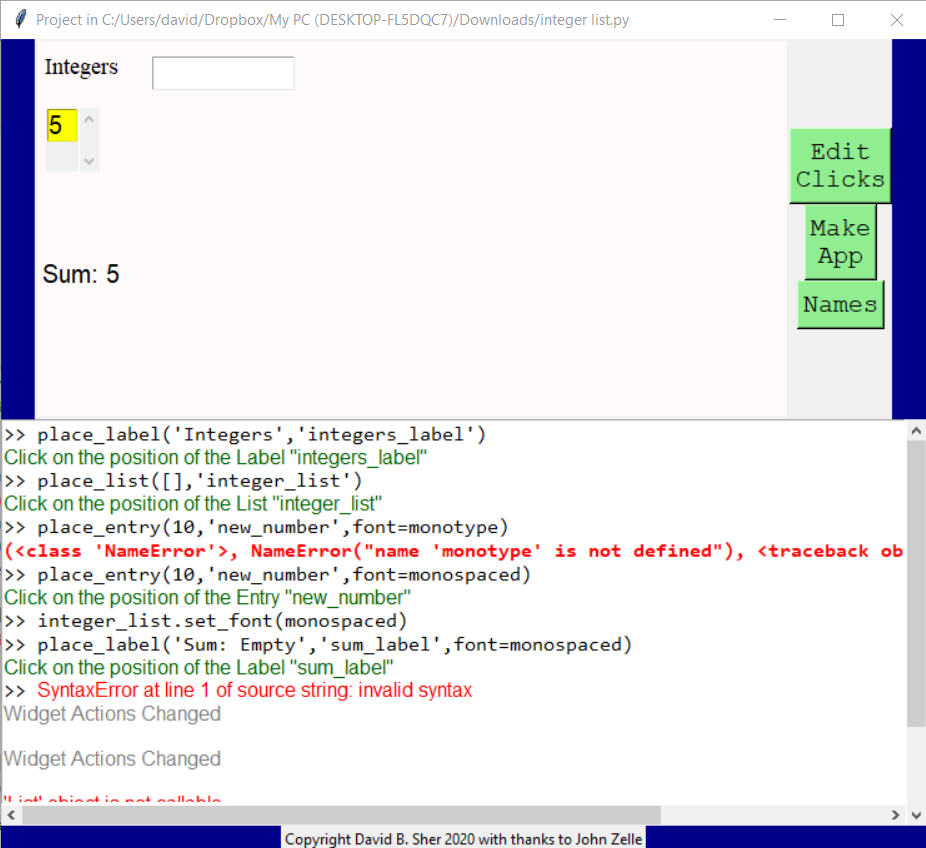Click the Integers label
The image size is (926, 848).
[81, 67]
